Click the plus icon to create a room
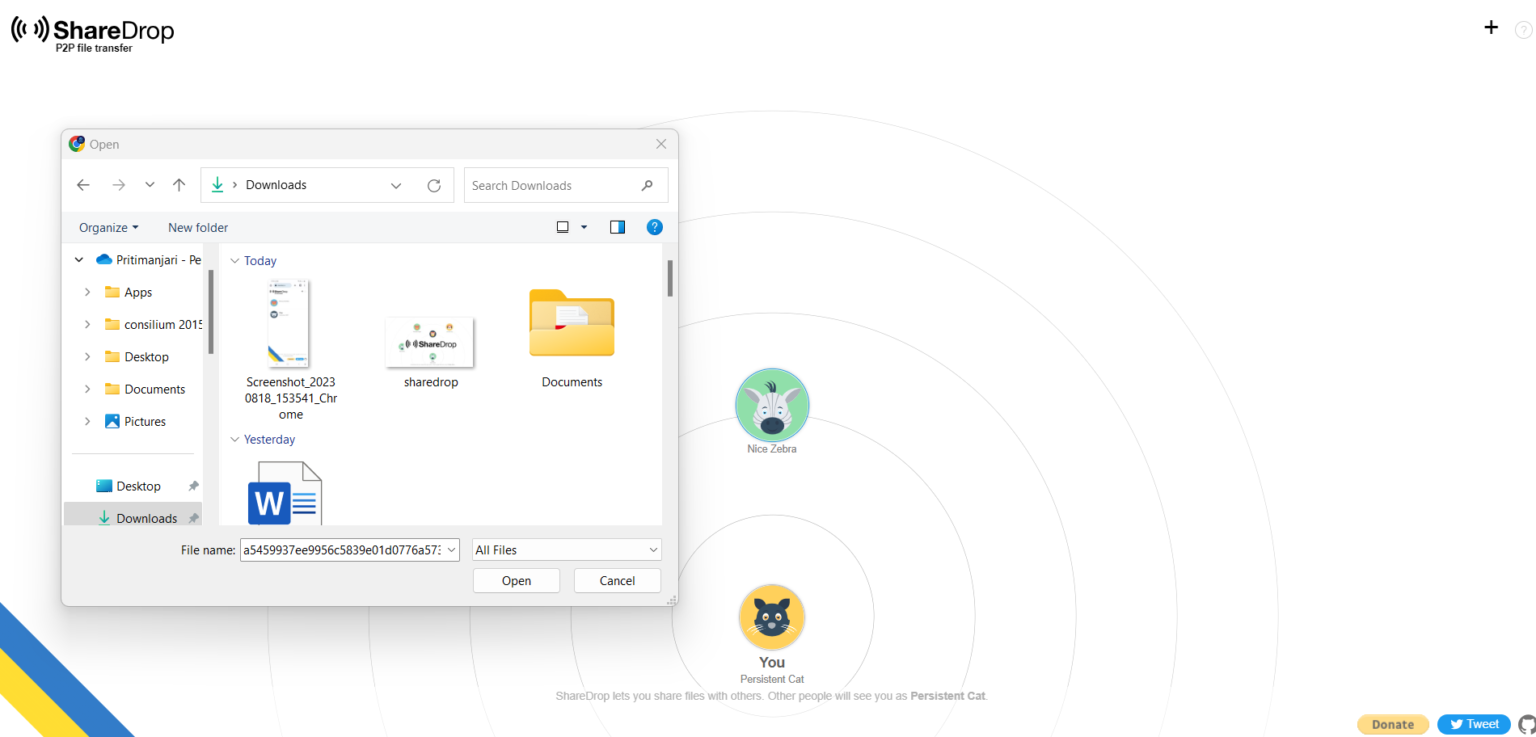The image size is (1536, 737). 1490,28
